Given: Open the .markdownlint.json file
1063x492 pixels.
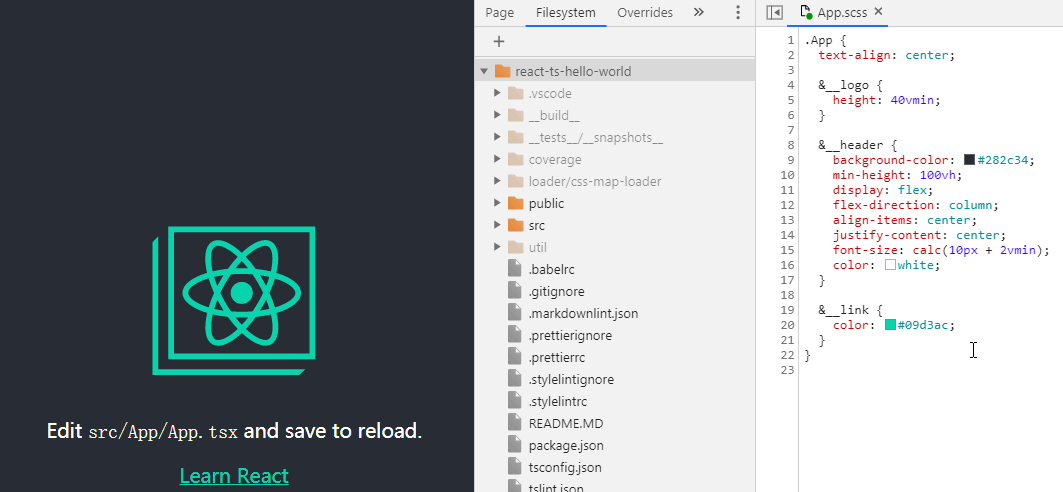Looking at the screenshot, I should point(583,313).
